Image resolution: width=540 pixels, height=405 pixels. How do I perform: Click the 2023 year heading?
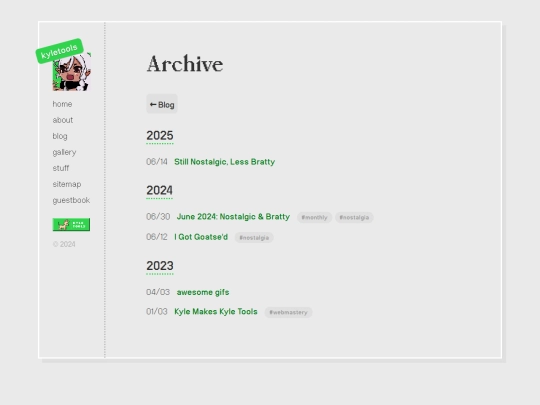[160, 266]
